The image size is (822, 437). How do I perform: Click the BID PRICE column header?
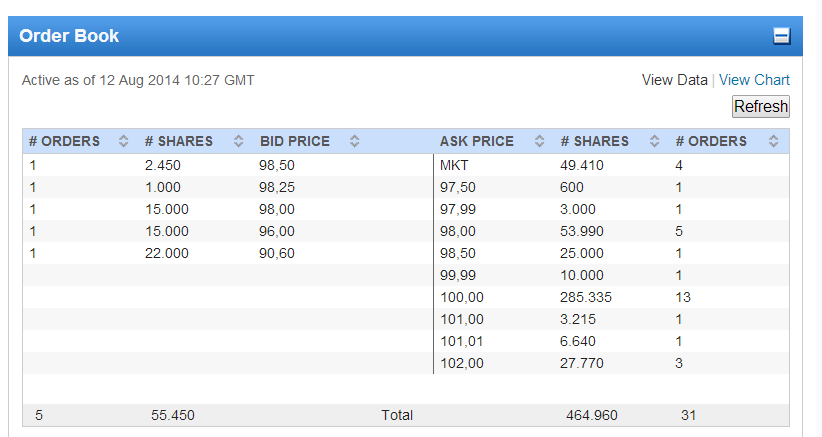pyautogui.click(x=294, y=142)
